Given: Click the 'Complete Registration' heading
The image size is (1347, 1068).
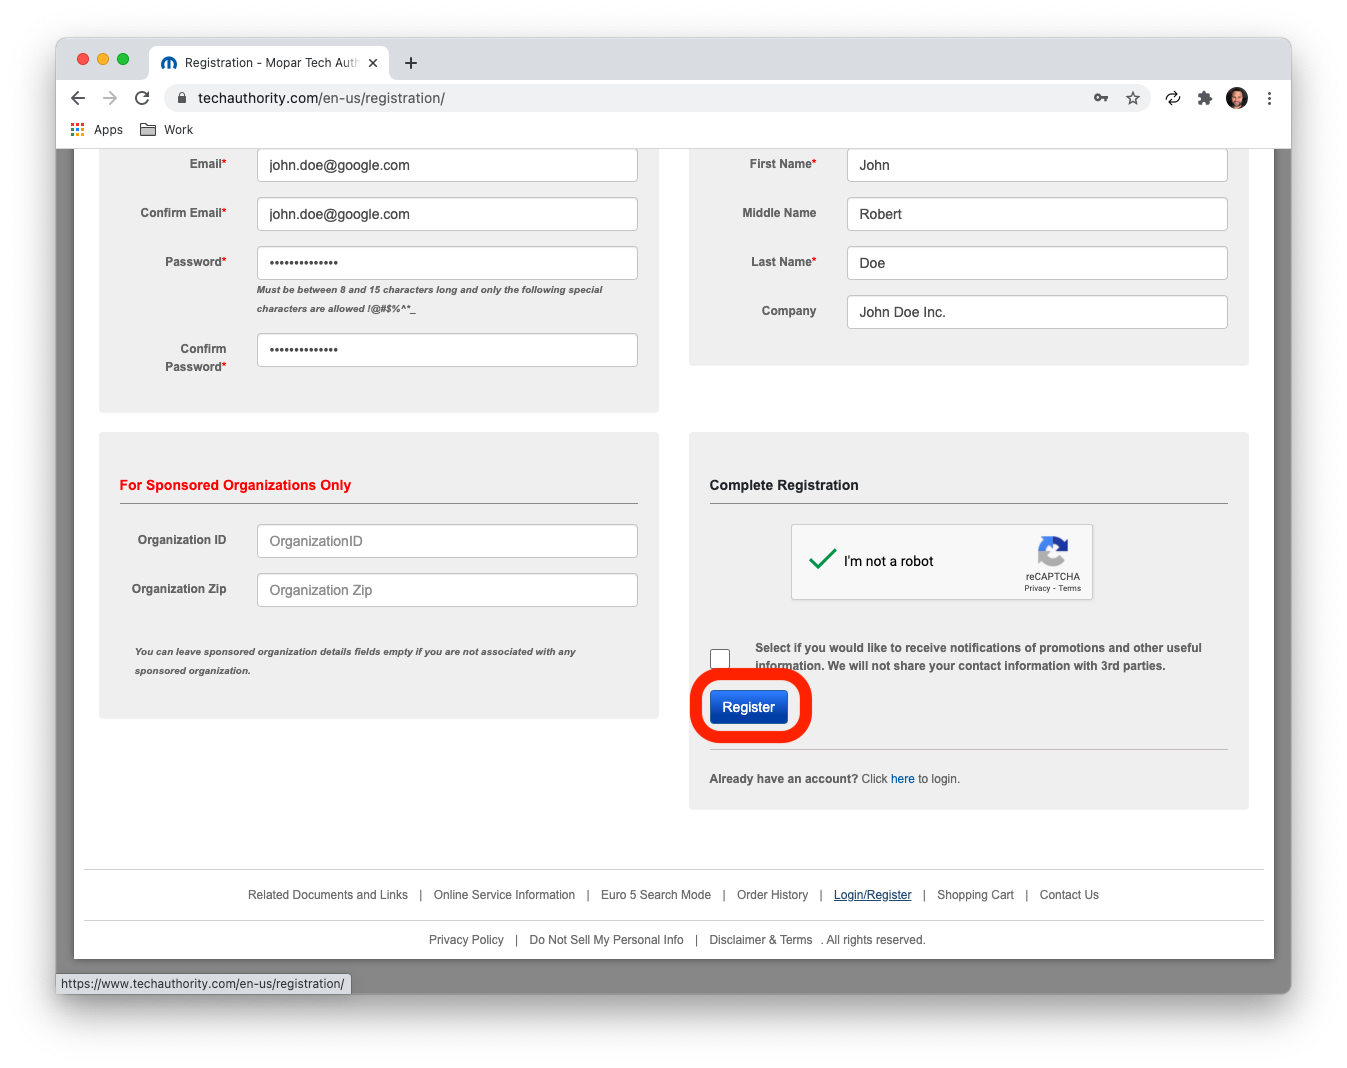Looking at the screenshot, I should (x=784, y=485).
